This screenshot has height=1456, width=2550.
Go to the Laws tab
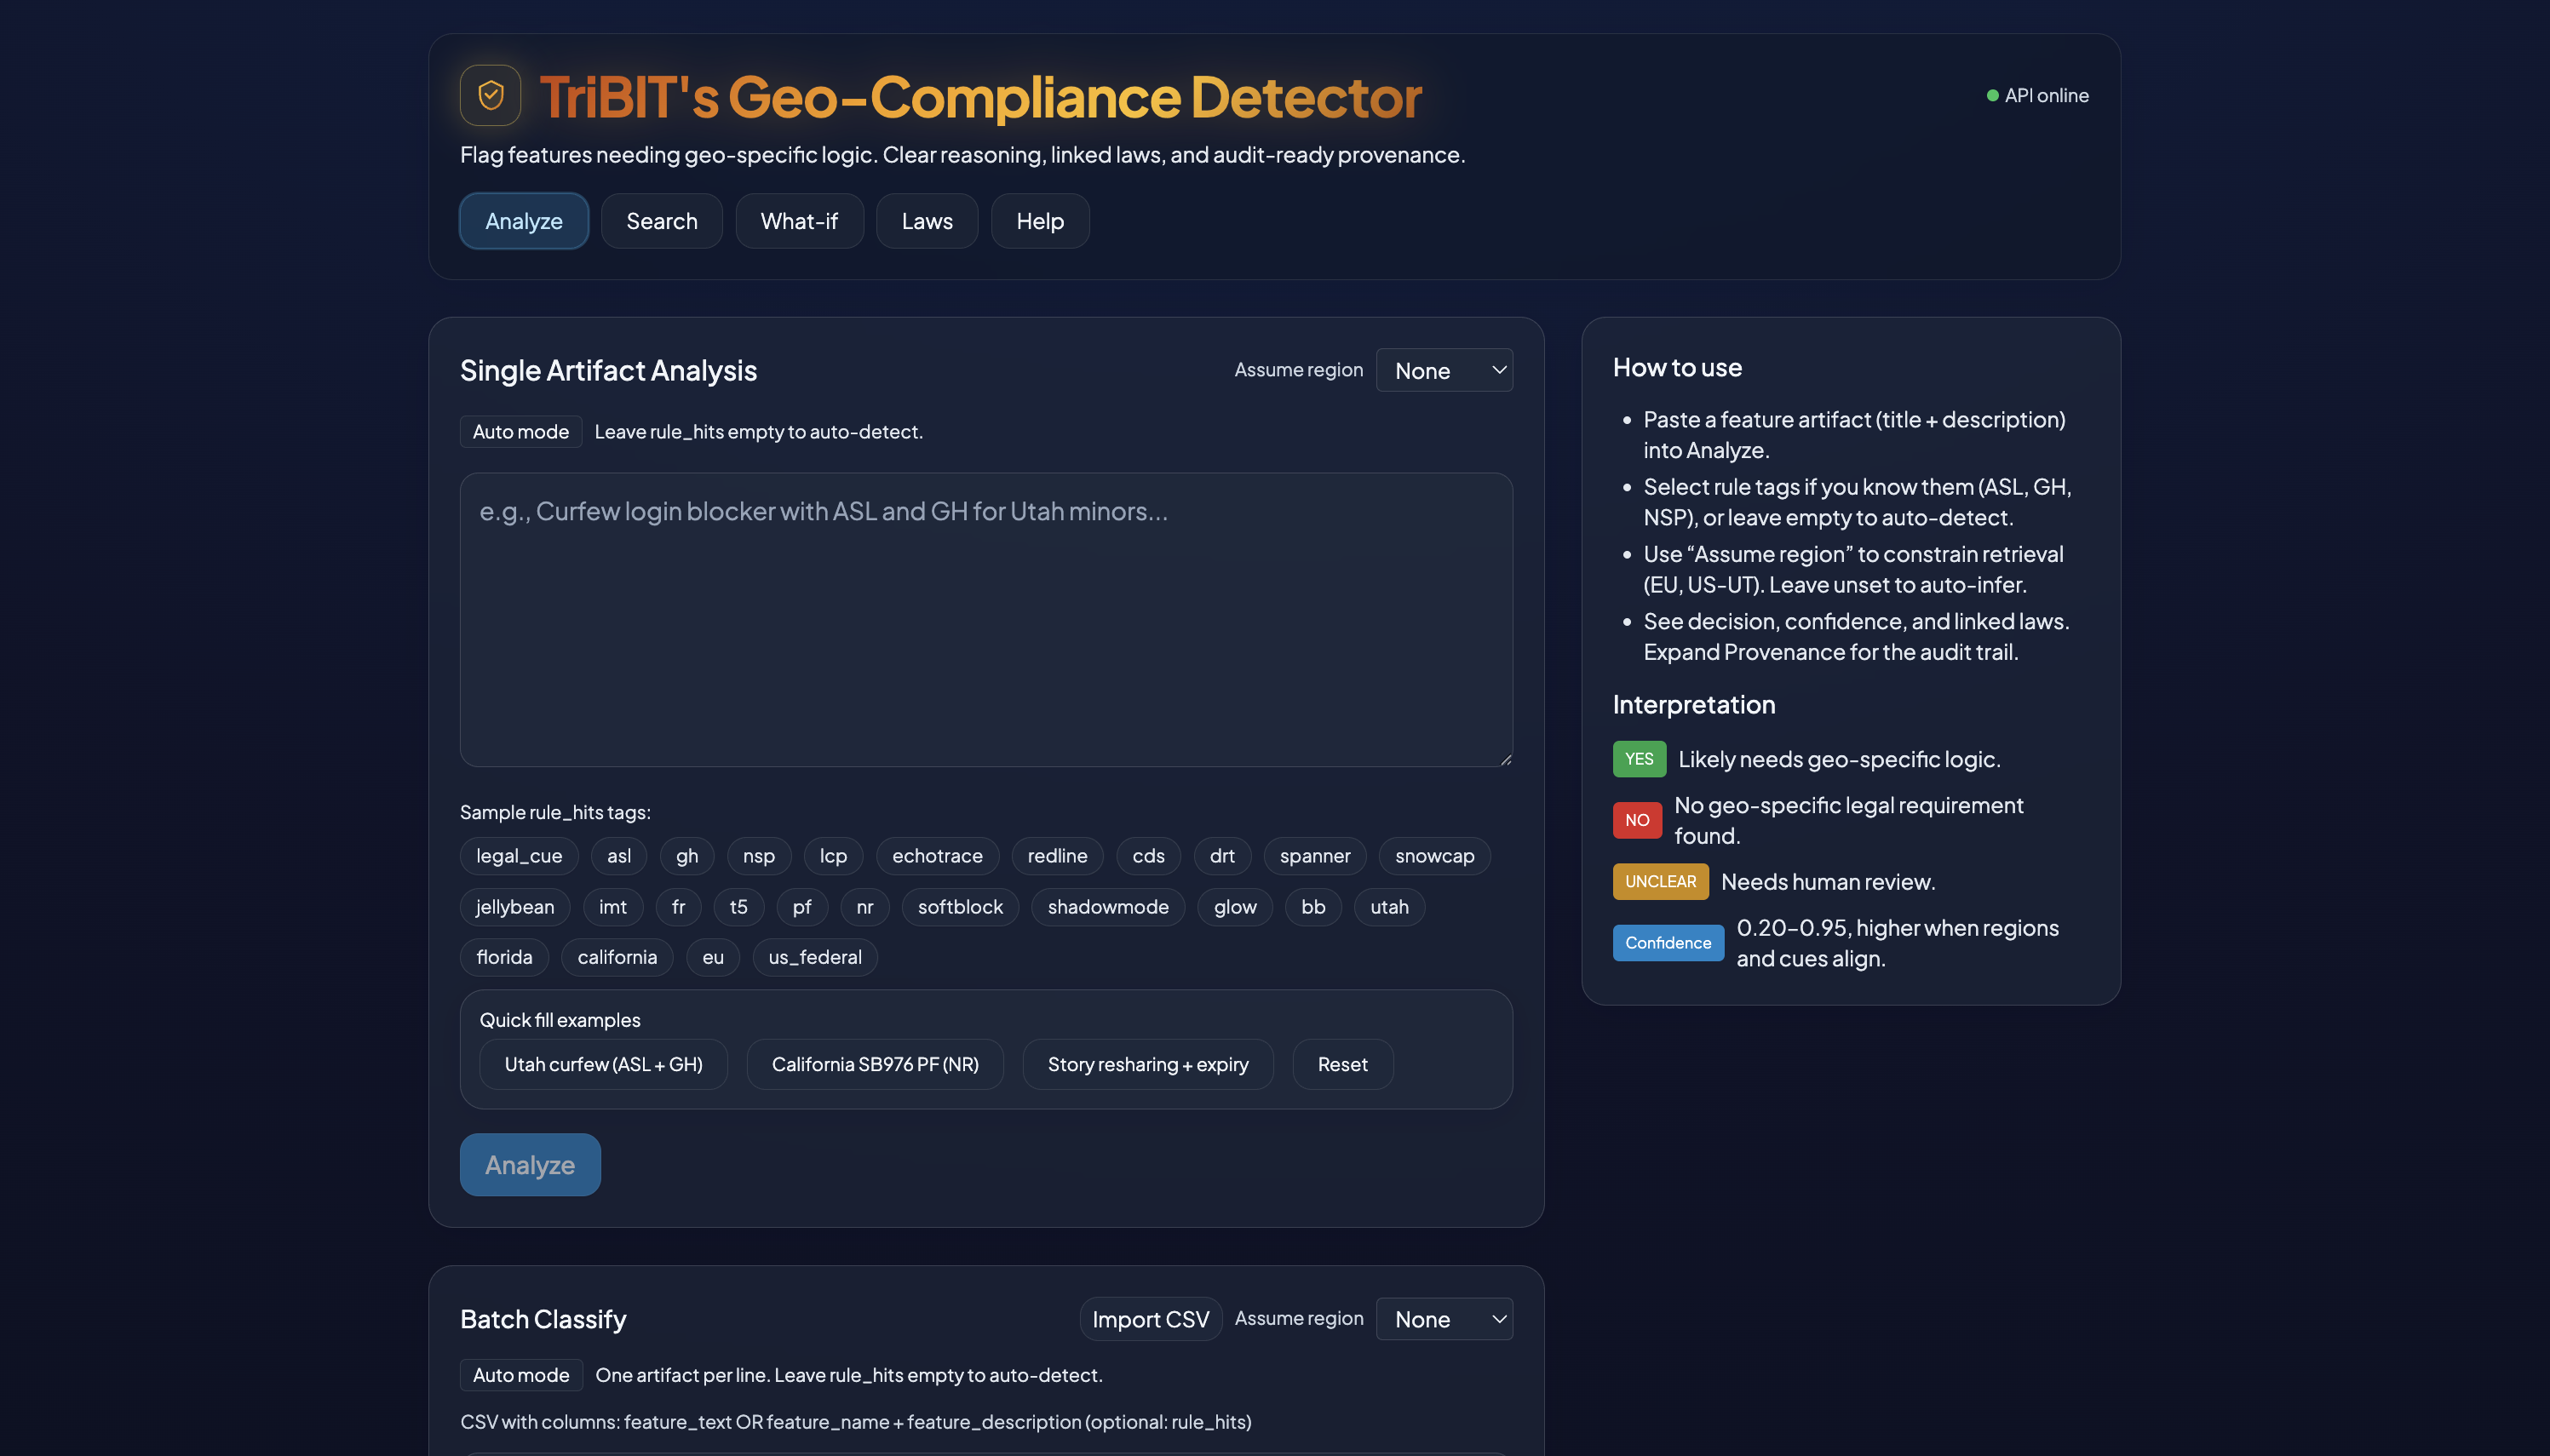[x=926, y=221]
